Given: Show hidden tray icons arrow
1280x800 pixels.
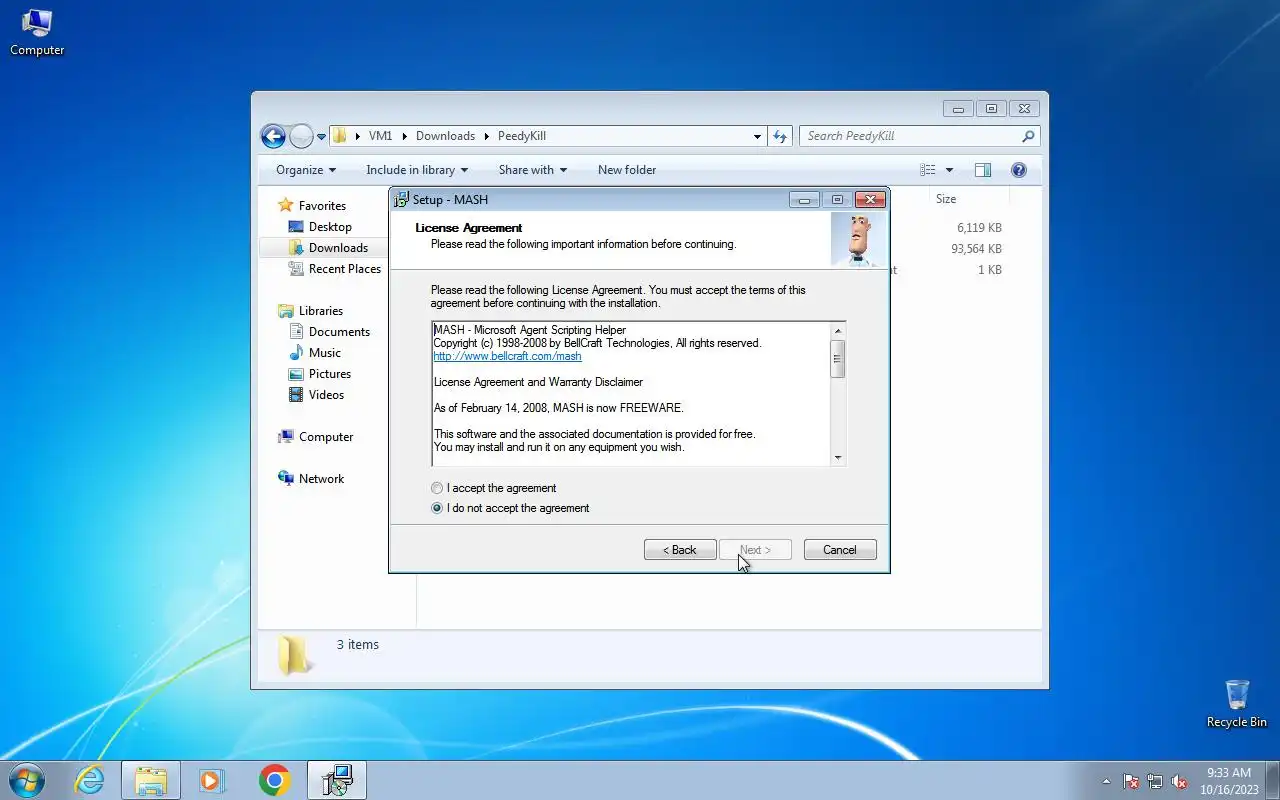Looking at the screenshot, I should click(x=1106, y=781).
